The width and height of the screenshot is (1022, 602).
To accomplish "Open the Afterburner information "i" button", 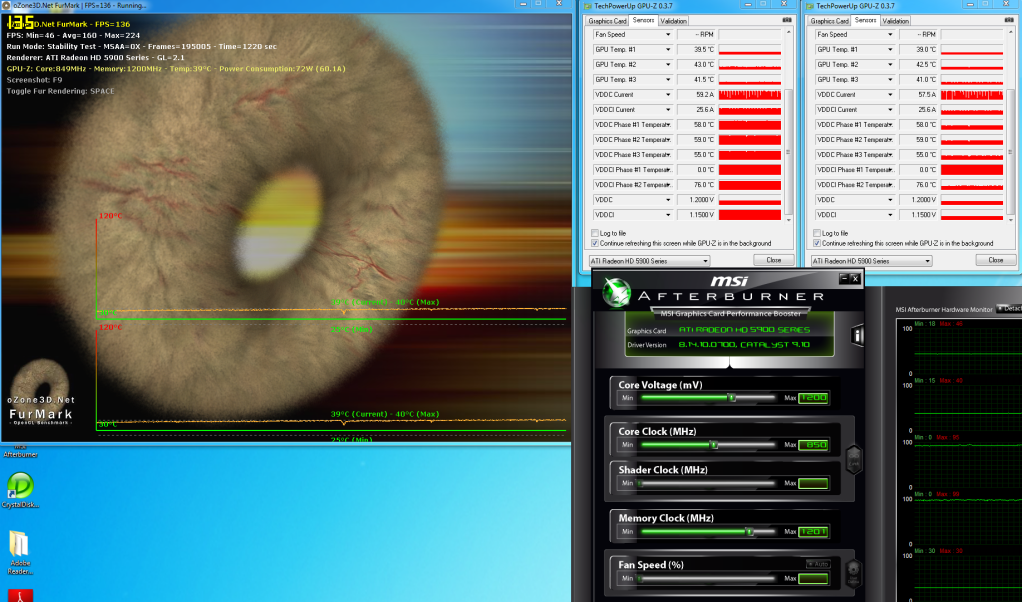I will tap(858, 336).
